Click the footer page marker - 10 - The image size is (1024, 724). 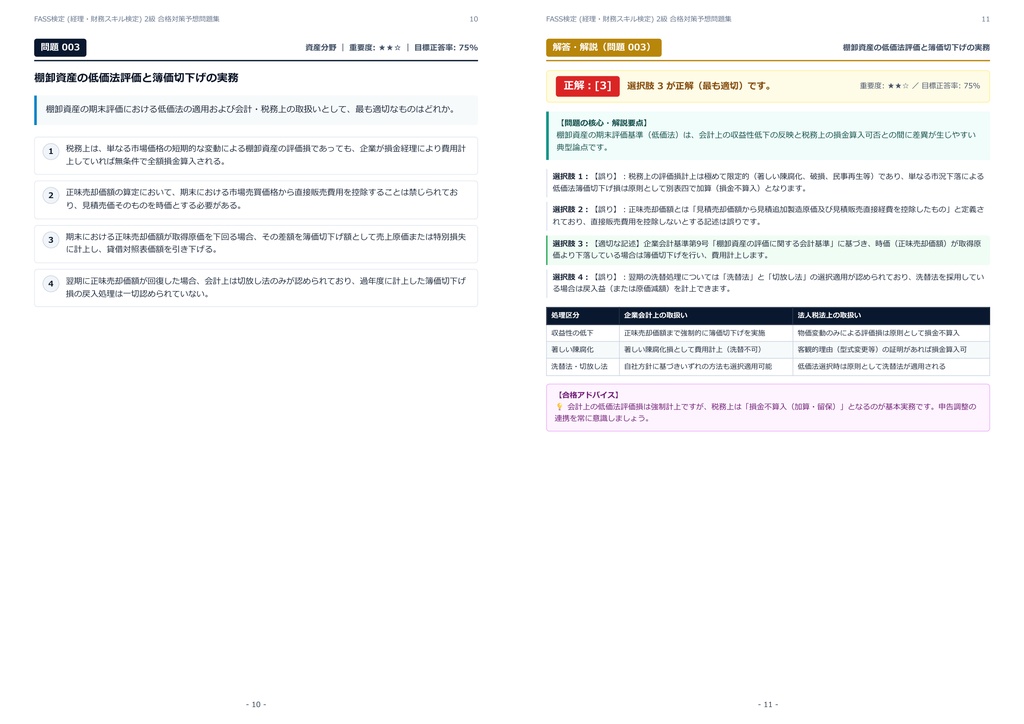click(256, 704)
